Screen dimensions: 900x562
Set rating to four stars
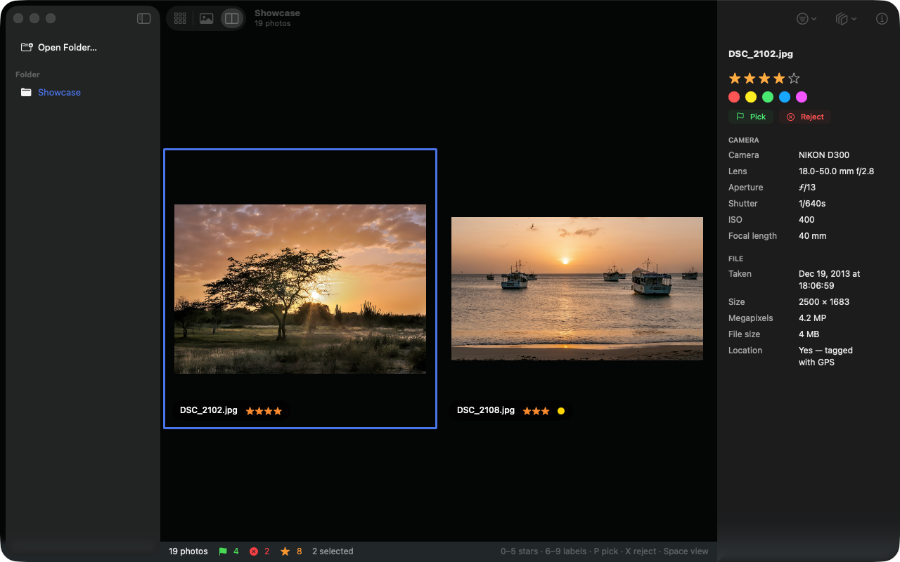tap(779, 78)
